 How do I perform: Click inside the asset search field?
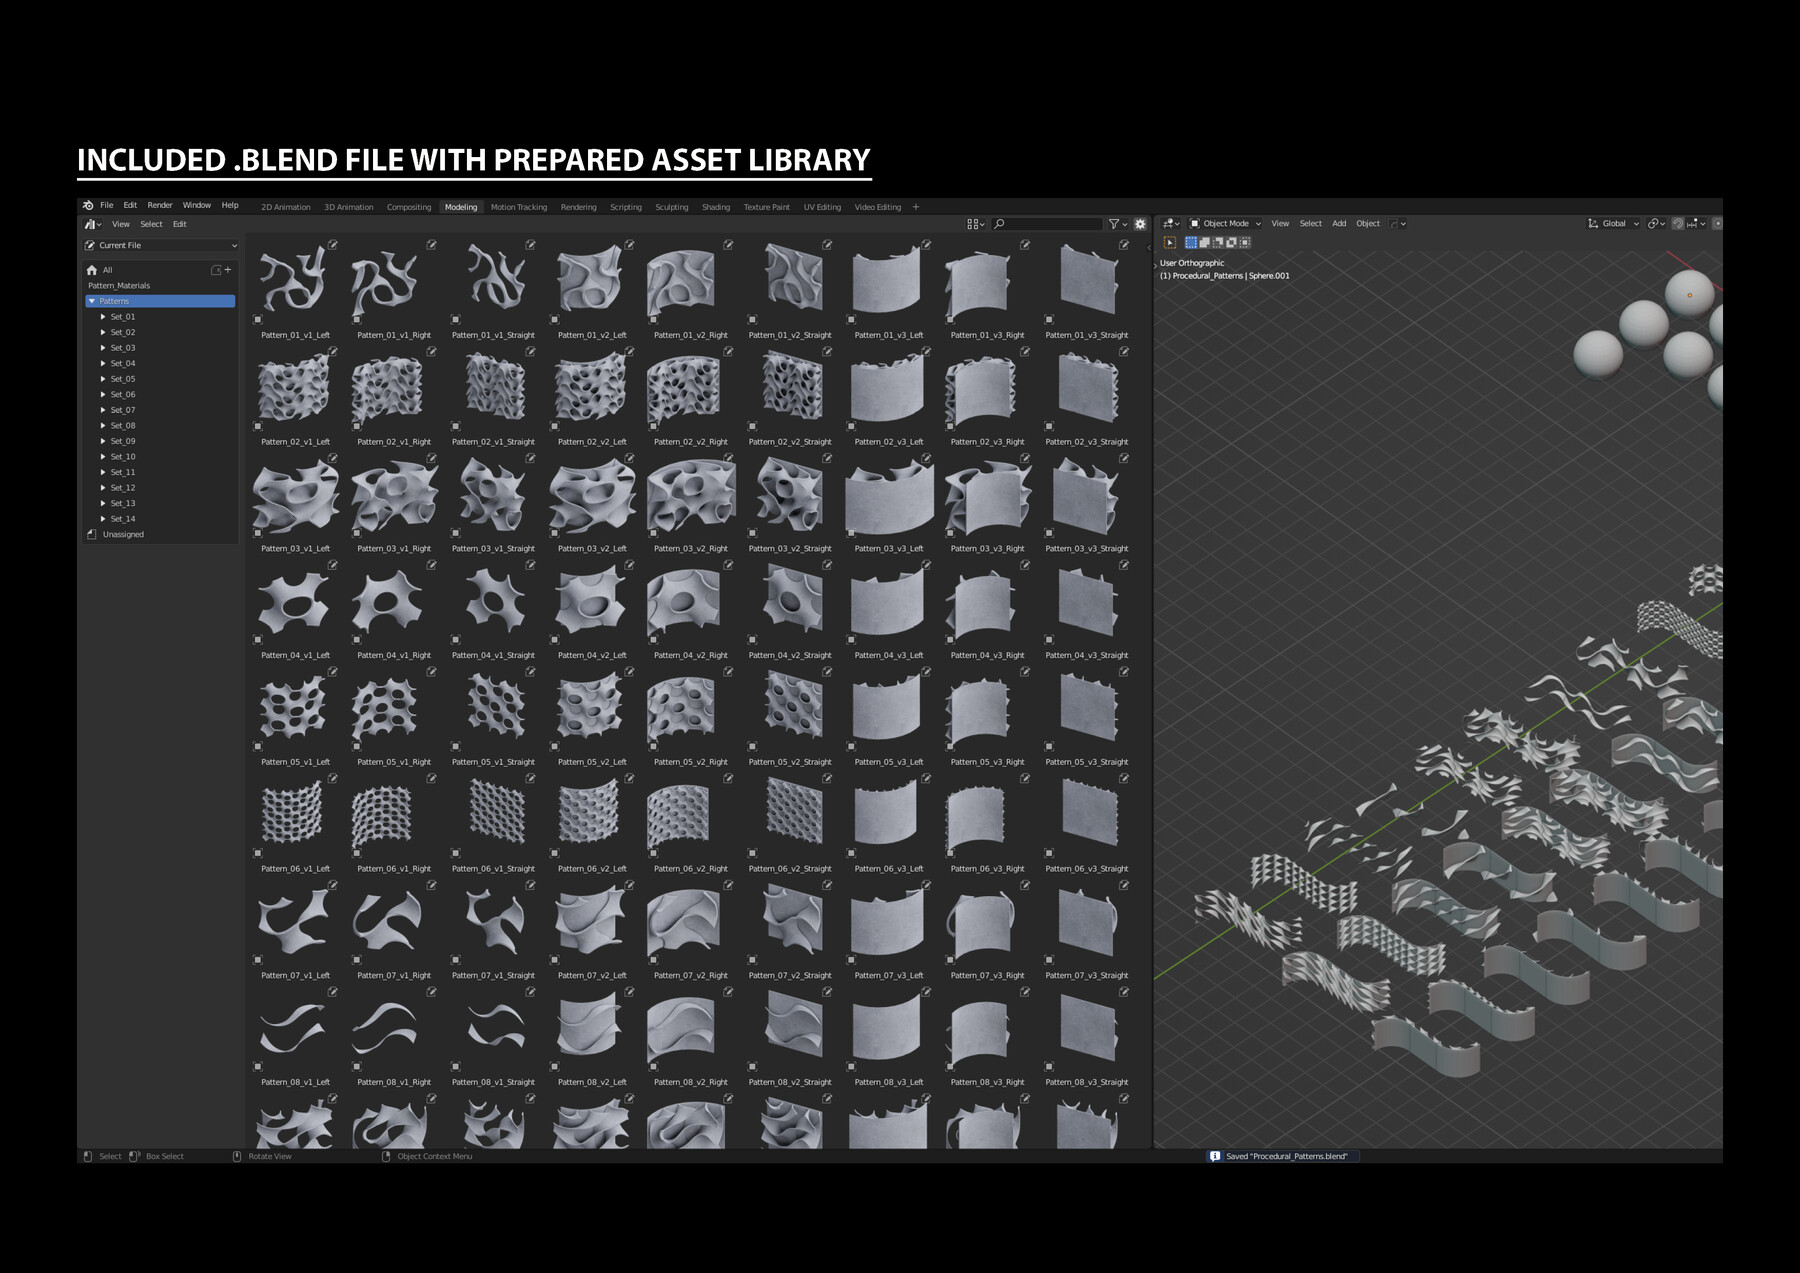click(x=1045, y=223)
